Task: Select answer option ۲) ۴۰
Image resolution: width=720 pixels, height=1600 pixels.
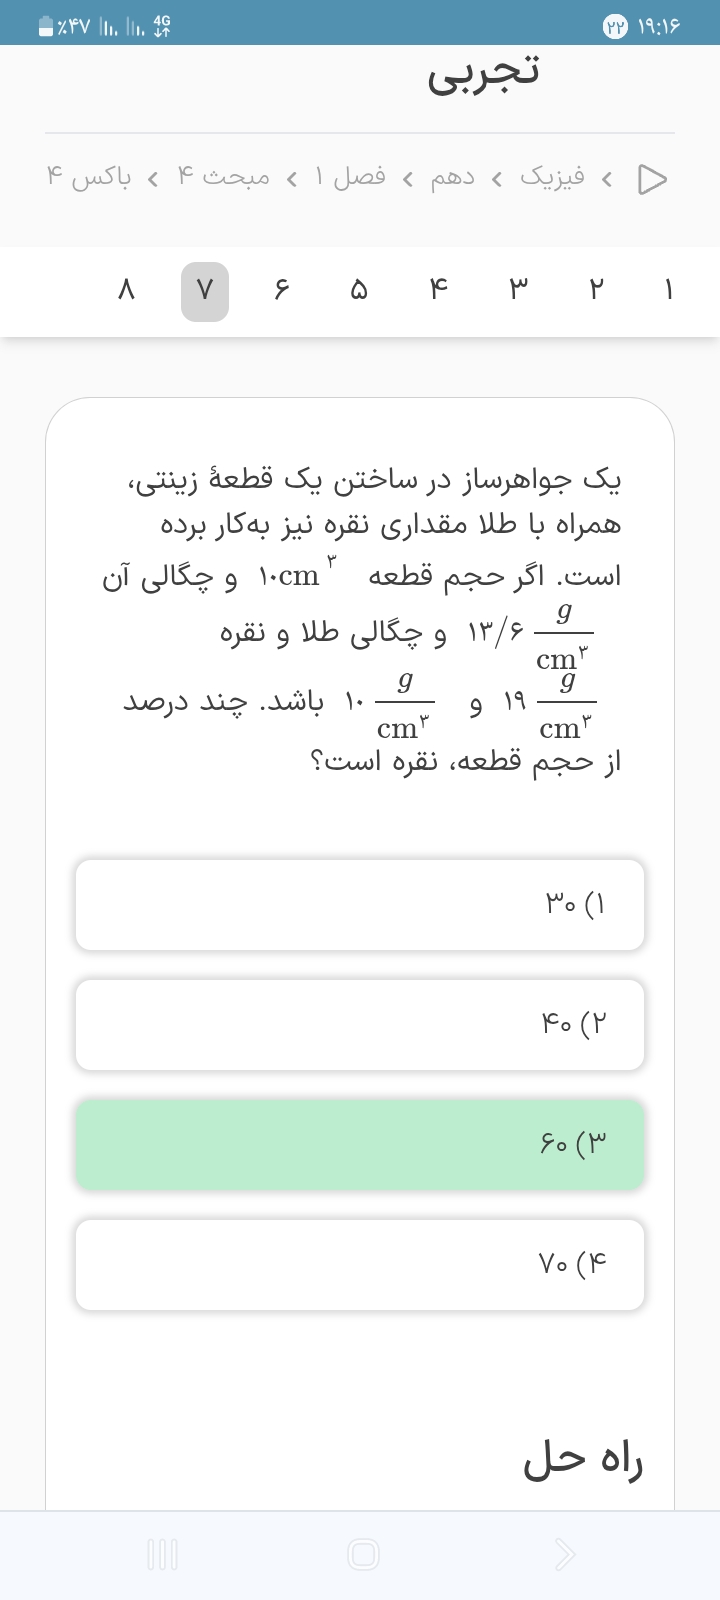Action: 360,1025
